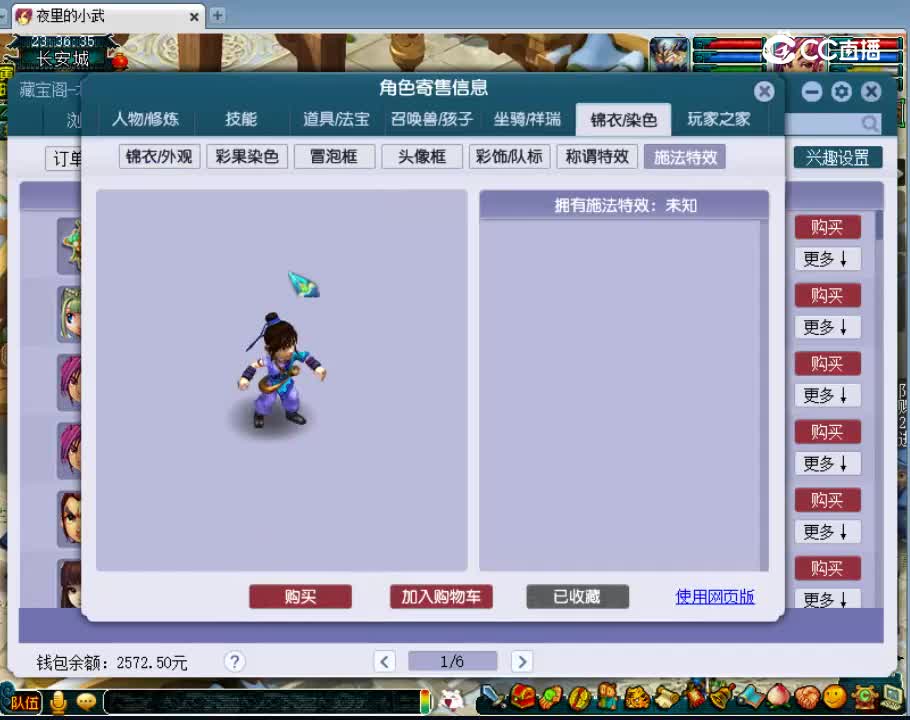This screenshot has width=910, height=720.
Task: Click the first 购买 button in background listing
Action: (x=827, y=227)
